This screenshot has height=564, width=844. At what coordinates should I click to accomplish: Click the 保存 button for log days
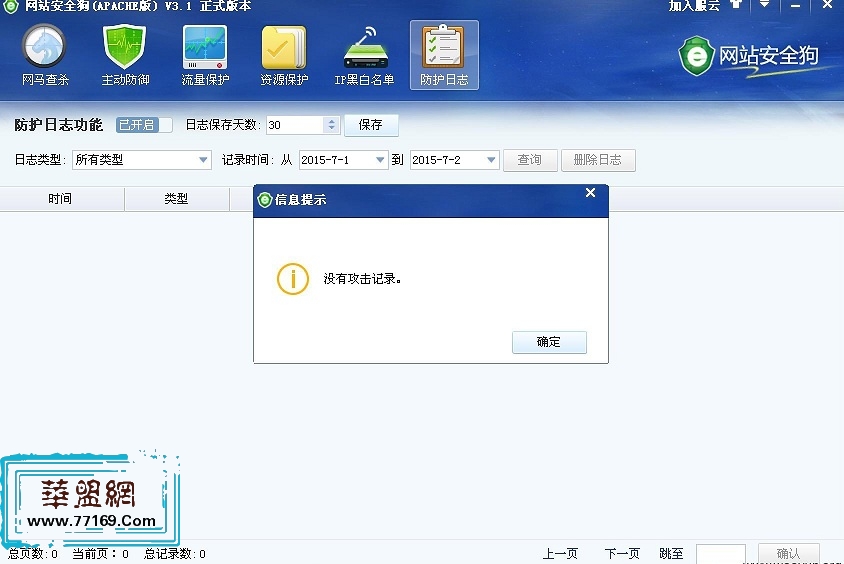pyautogui.click(x=371, y=125)
